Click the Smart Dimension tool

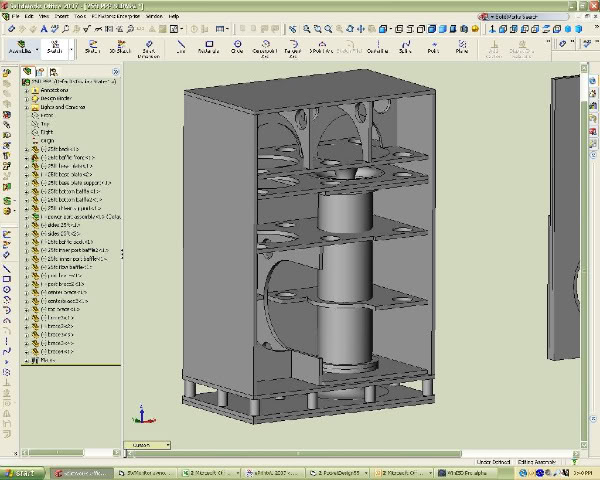148,47
